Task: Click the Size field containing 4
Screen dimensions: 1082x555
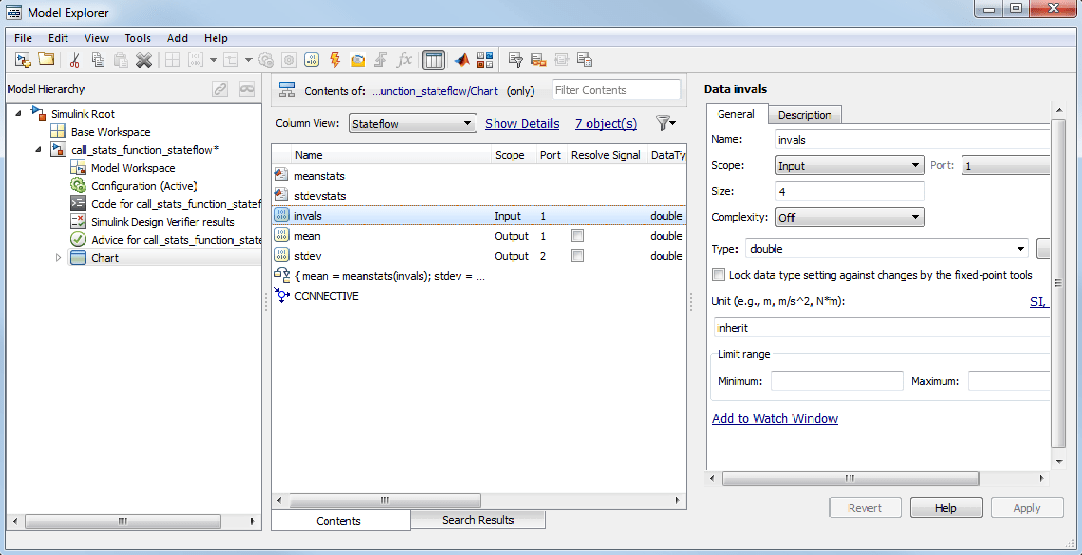Action: [x=849, y=191]
